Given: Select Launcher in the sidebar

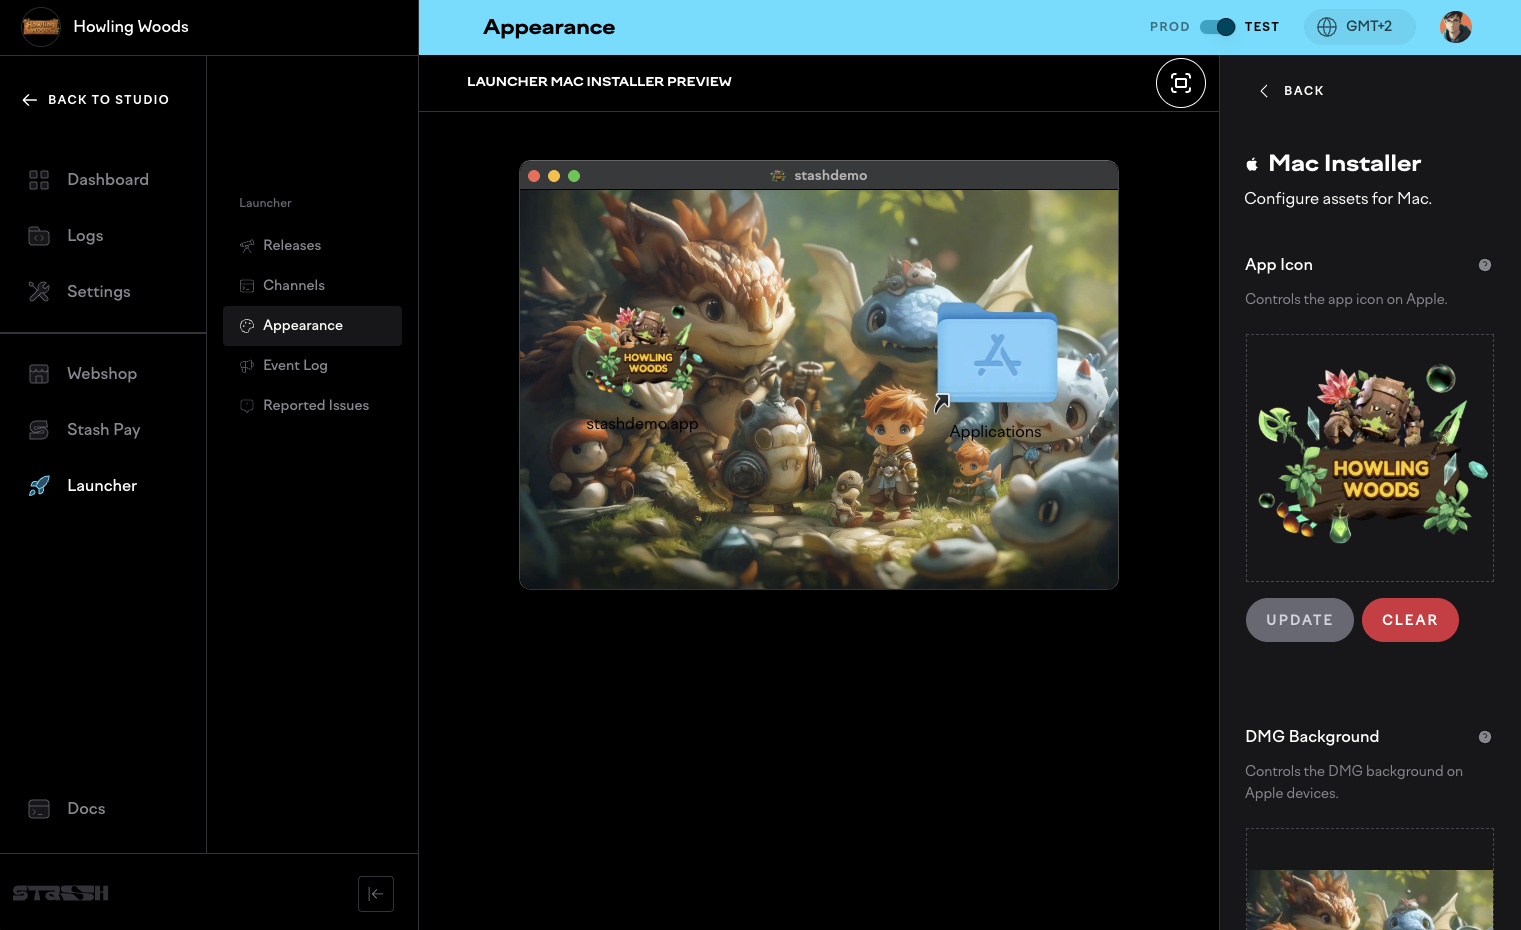Looking at the screenshot, I should (x=103, y=486).
